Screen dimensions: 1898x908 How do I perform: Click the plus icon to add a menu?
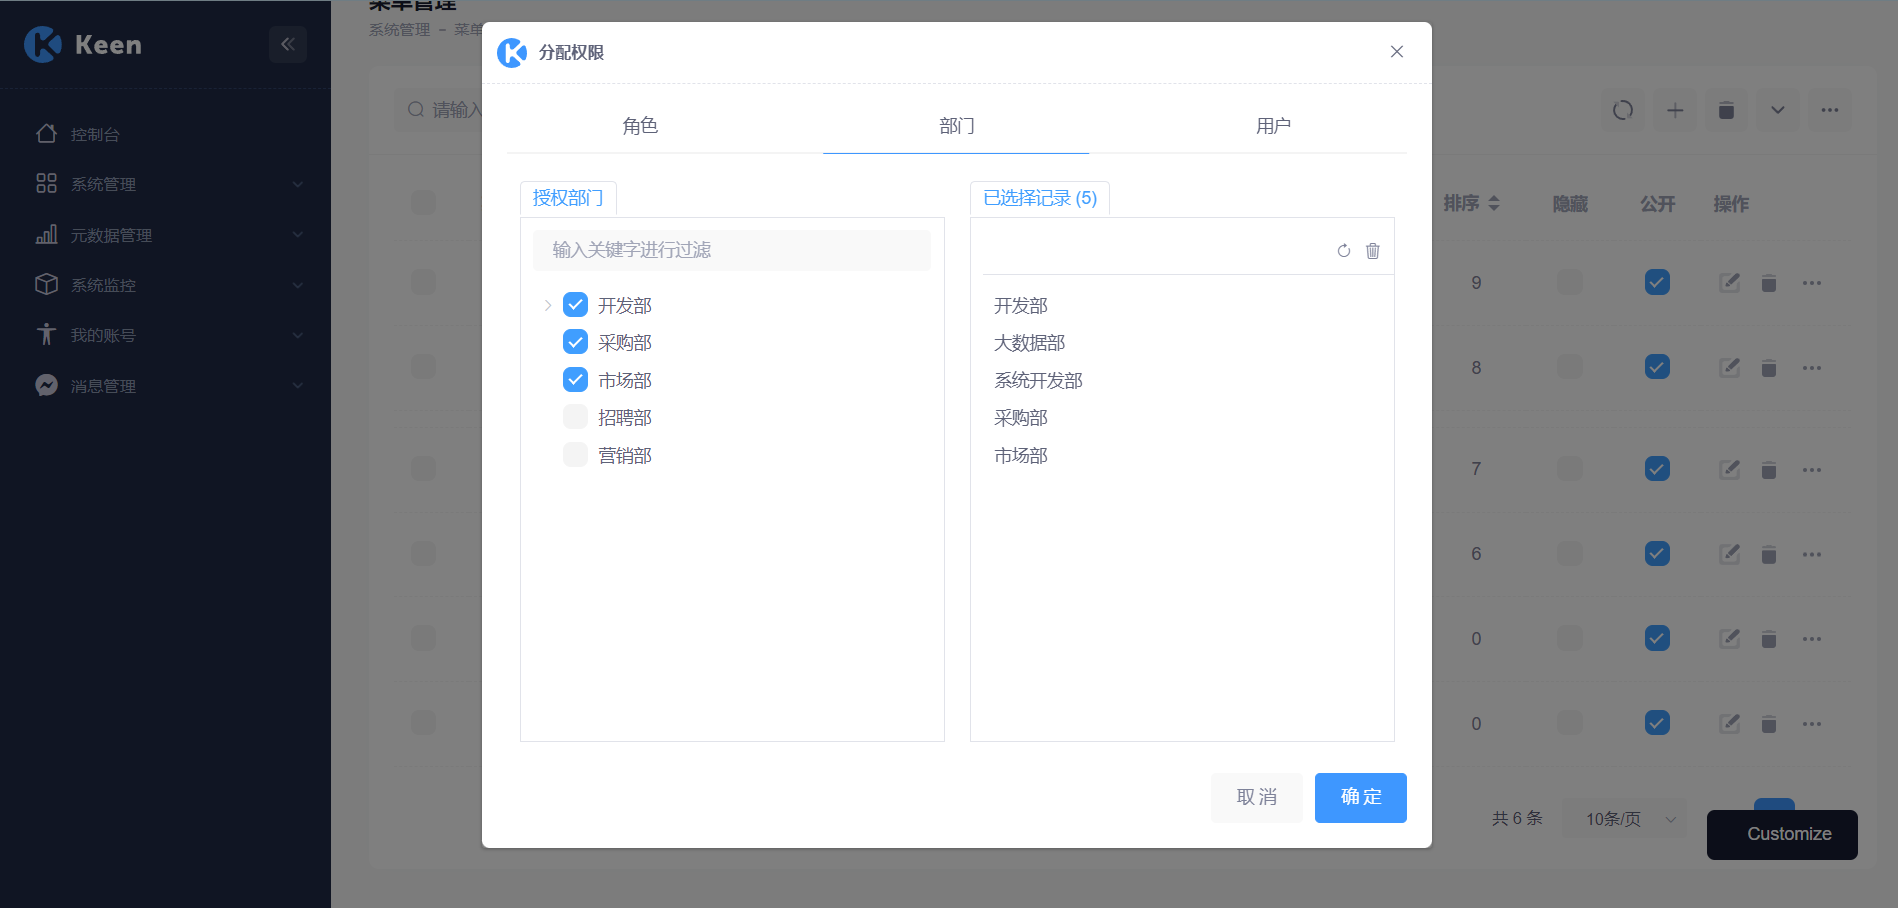(x=1675, y=110)
